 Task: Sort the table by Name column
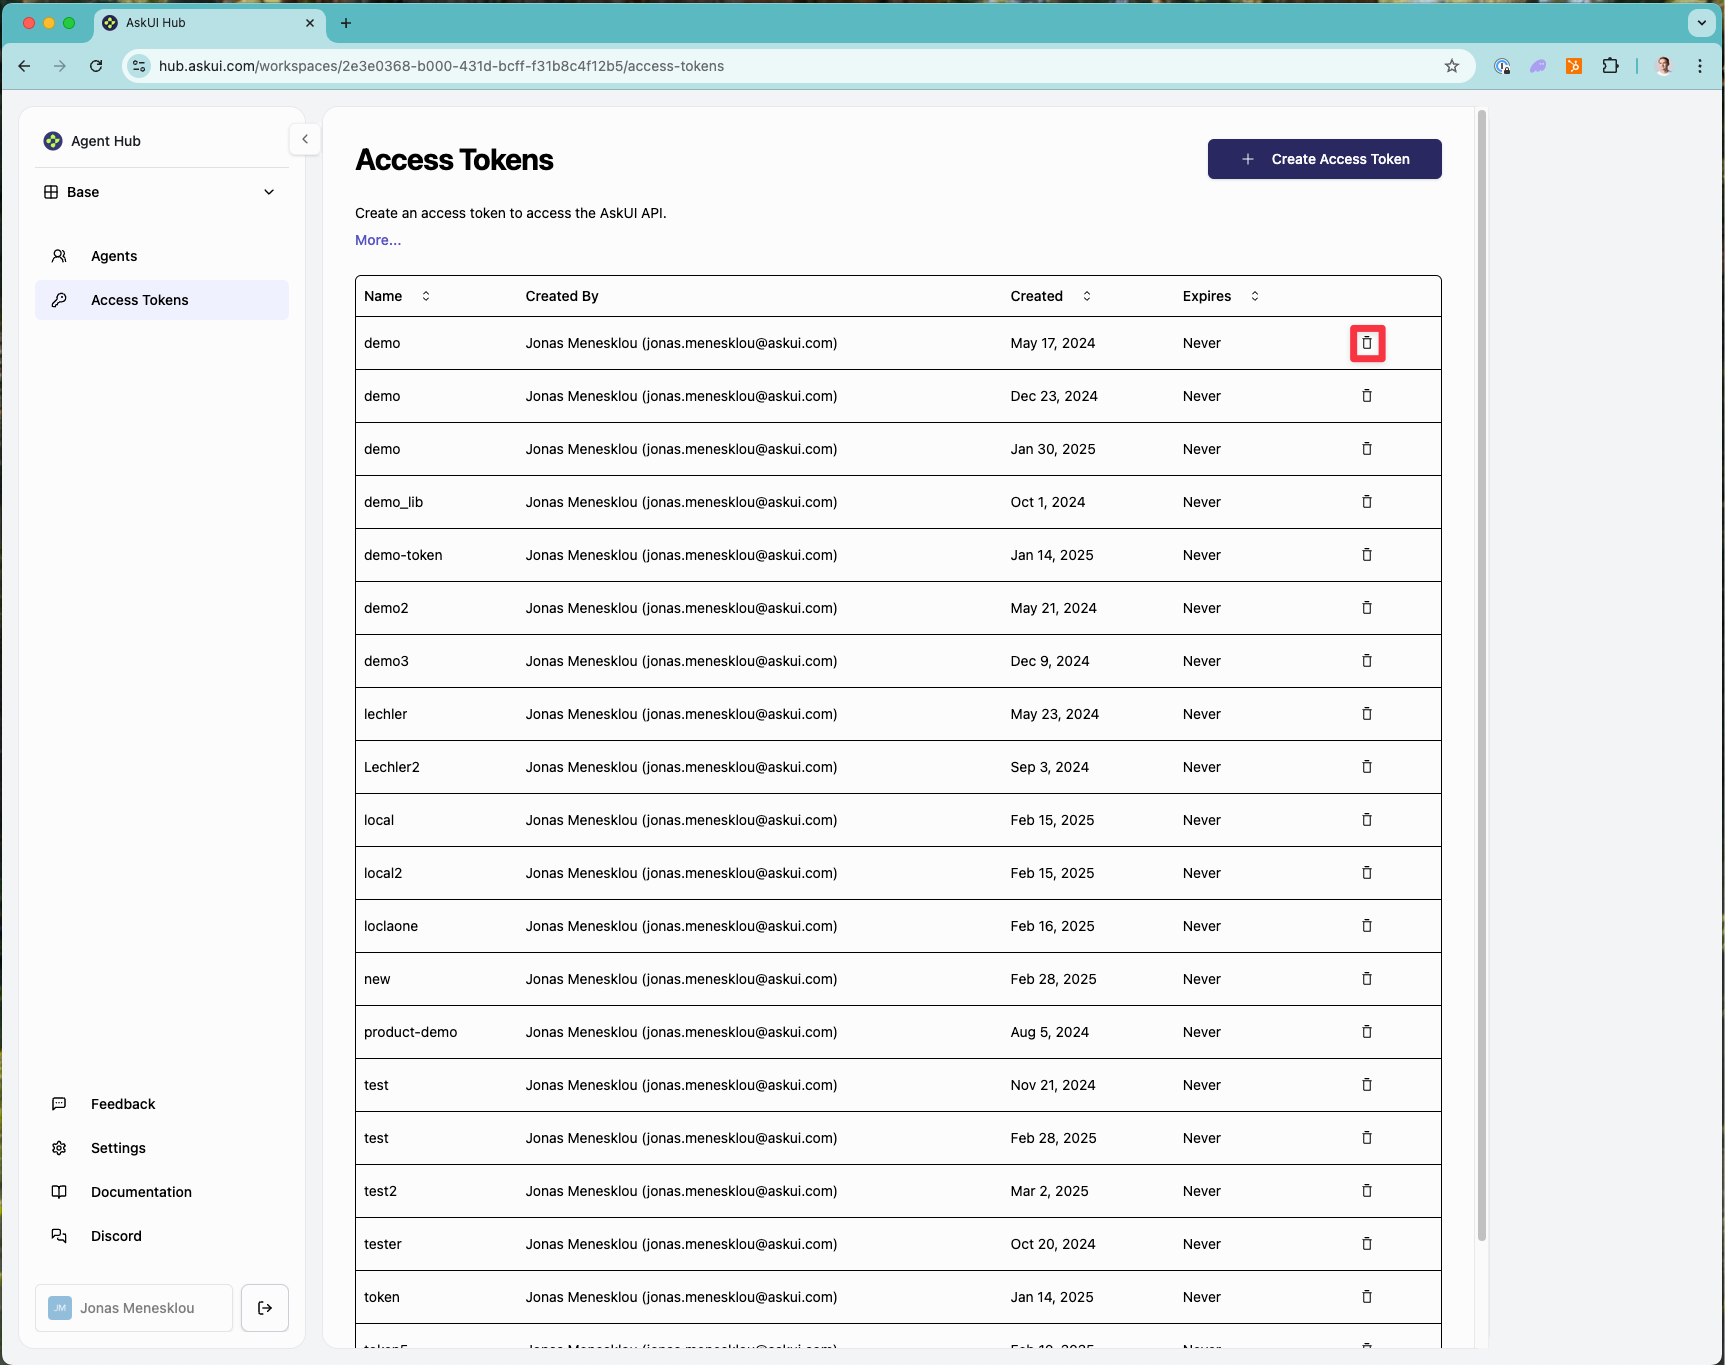[425, 296]
